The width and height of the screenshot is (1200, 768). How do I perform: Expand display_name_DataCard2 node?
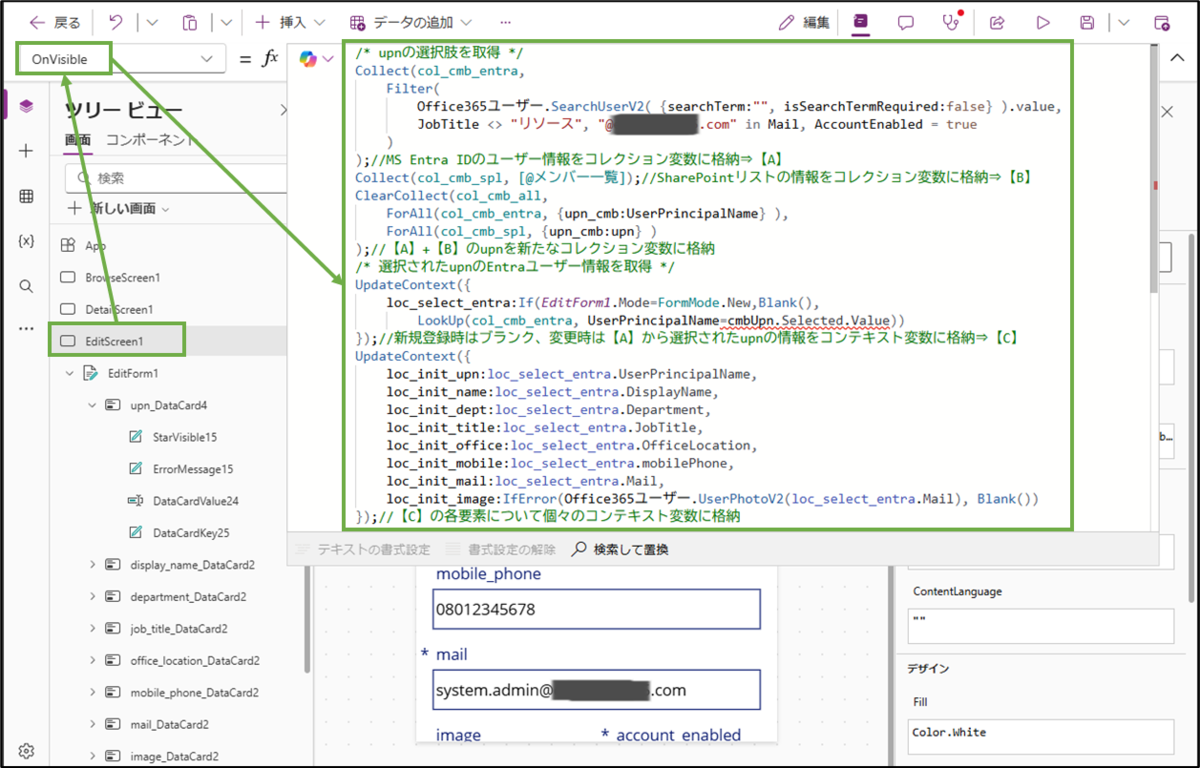93,565
